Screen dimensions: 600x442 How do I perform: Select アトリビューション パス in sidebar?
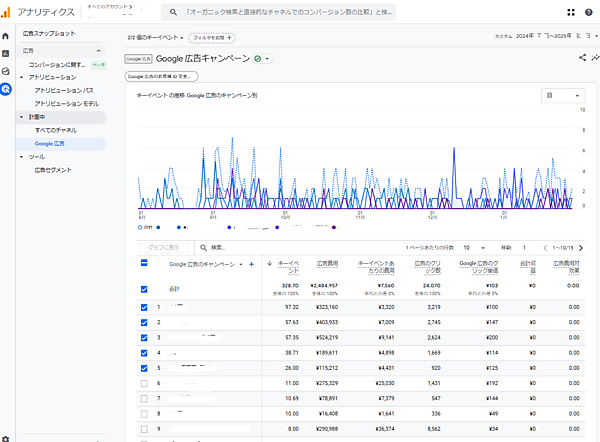pyautogui.click(x=66, y=90)
